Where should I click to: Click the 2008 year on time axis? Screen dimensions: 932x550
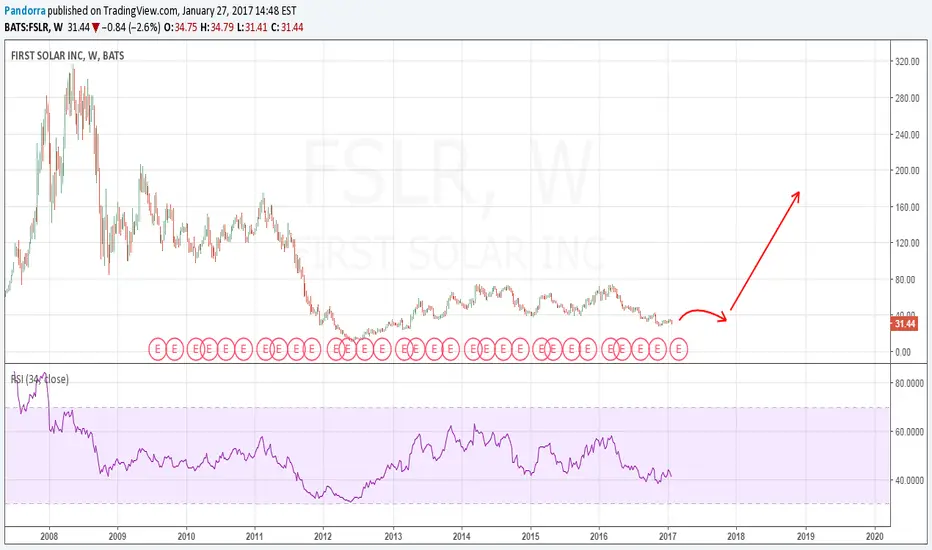click(x=49, y=536)
